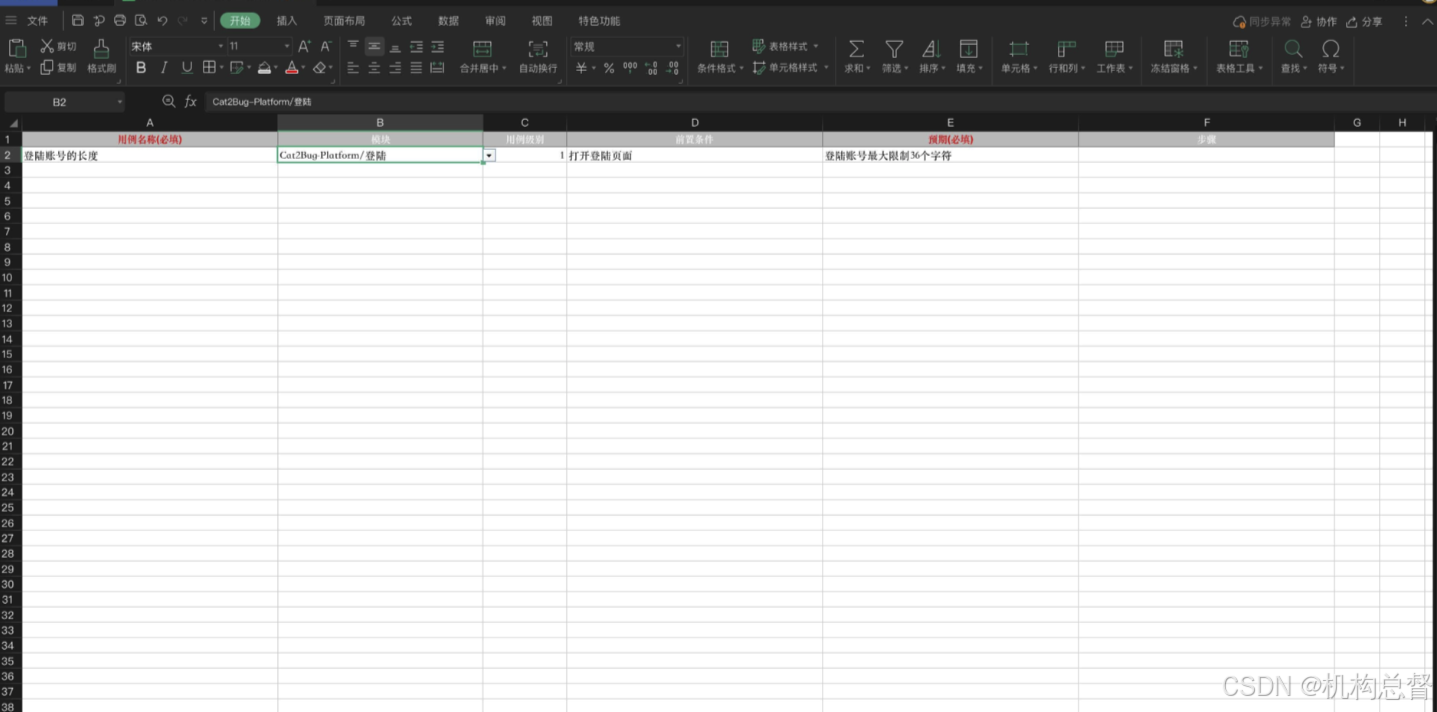Center text horizontally
The width and height of the screenshot is (1437, 712).
coord(374,68)
